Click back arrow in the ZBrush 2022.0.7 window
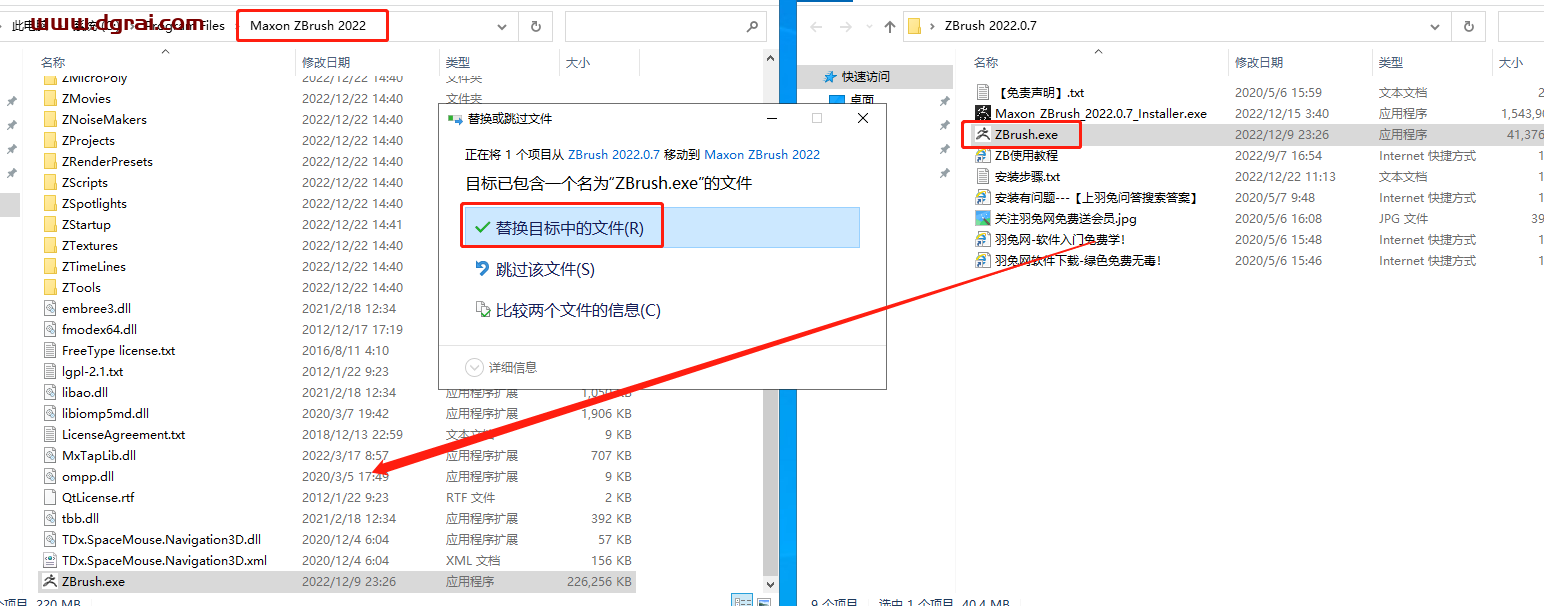This screenshot has width=1544, height=606. pyautogui.click(x=817, y=26)
